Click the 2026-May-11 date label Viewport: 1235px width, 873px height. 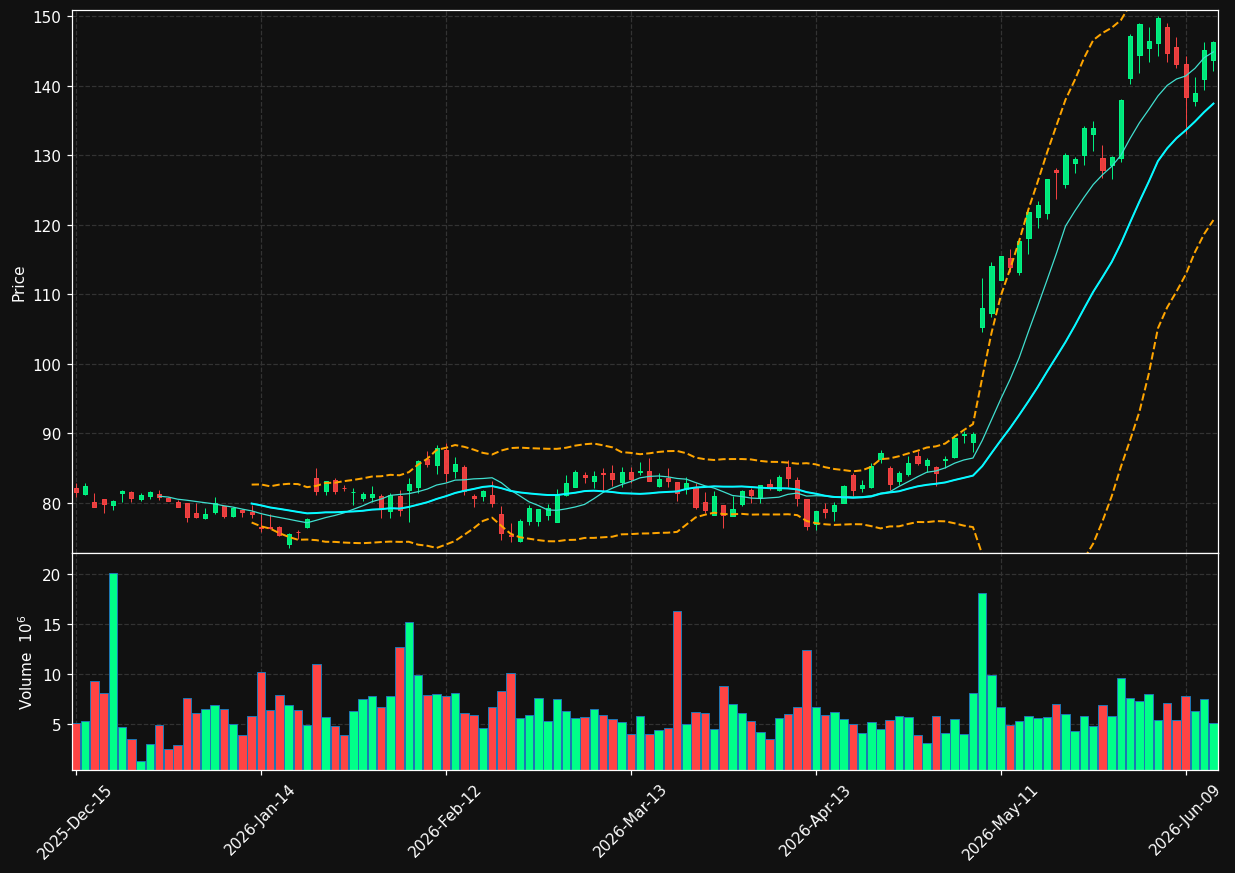tap(999, 822)
